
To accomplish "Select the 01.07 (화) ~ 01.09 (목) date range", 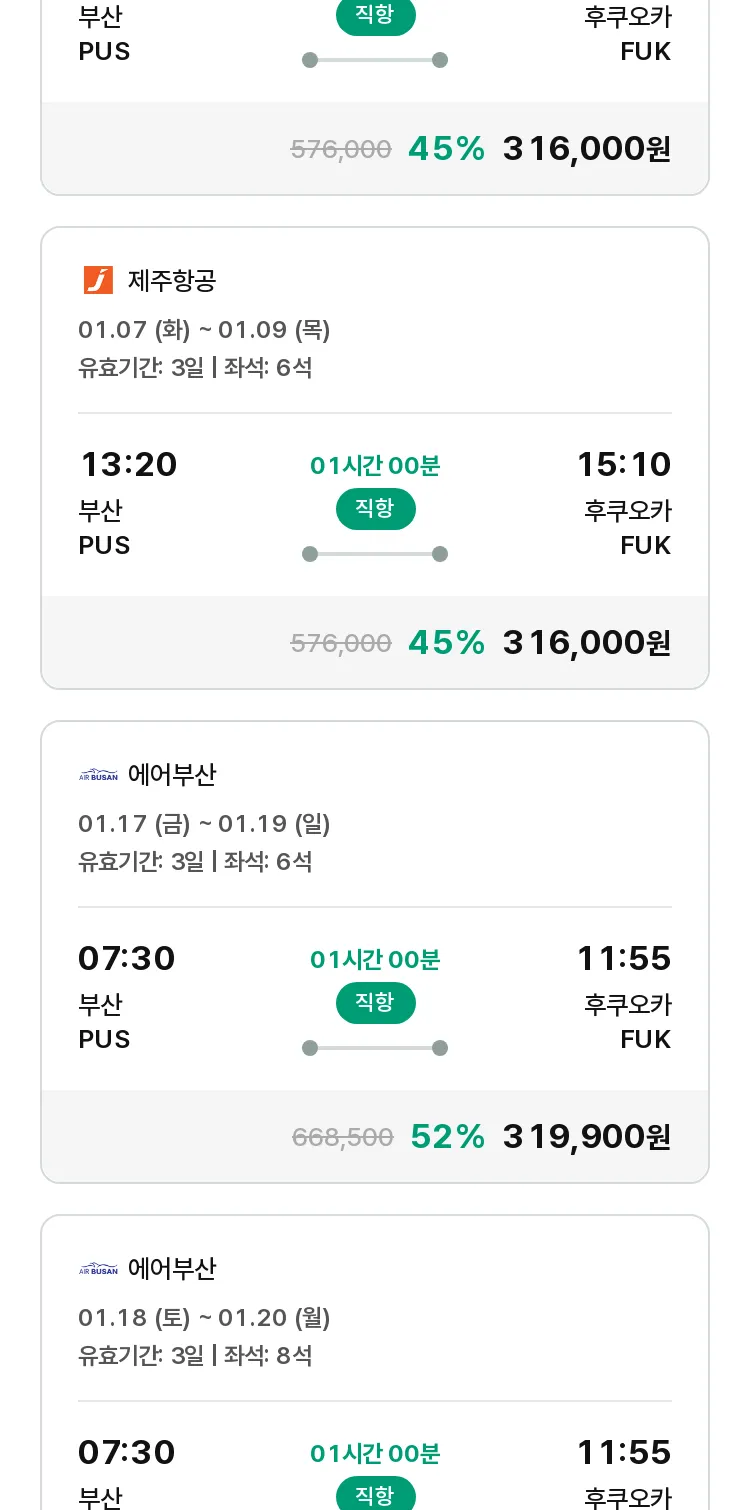I will pyautogui.click(x=204, y=330).
